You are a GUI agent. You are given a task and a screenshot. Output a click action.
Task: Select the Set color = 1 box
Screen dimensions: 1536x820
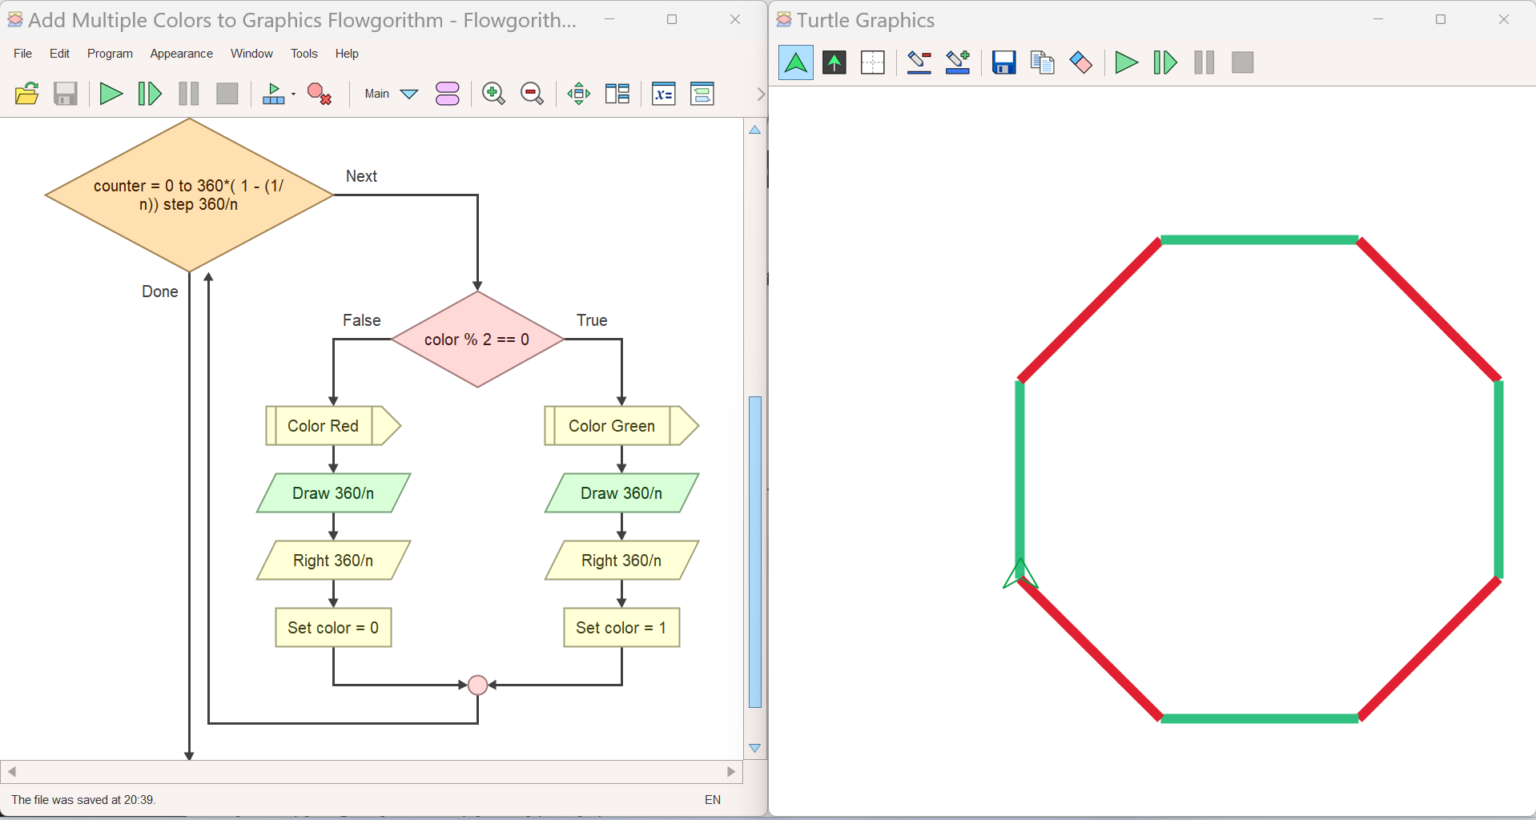[x=621, y=628]
